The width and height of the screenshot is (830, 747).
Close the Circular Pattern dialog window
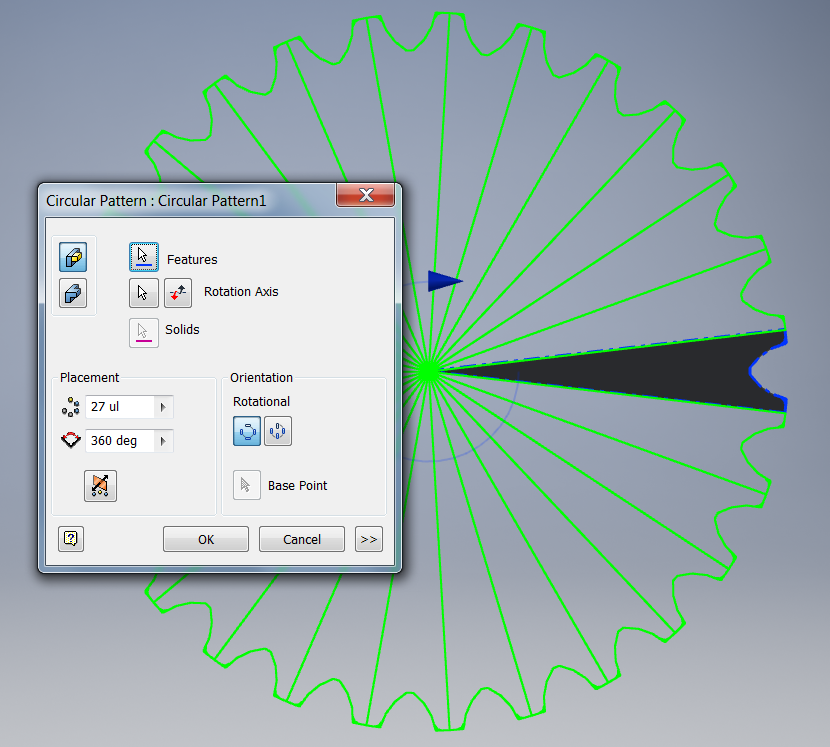pyautogui.click(x=366, y=195)
